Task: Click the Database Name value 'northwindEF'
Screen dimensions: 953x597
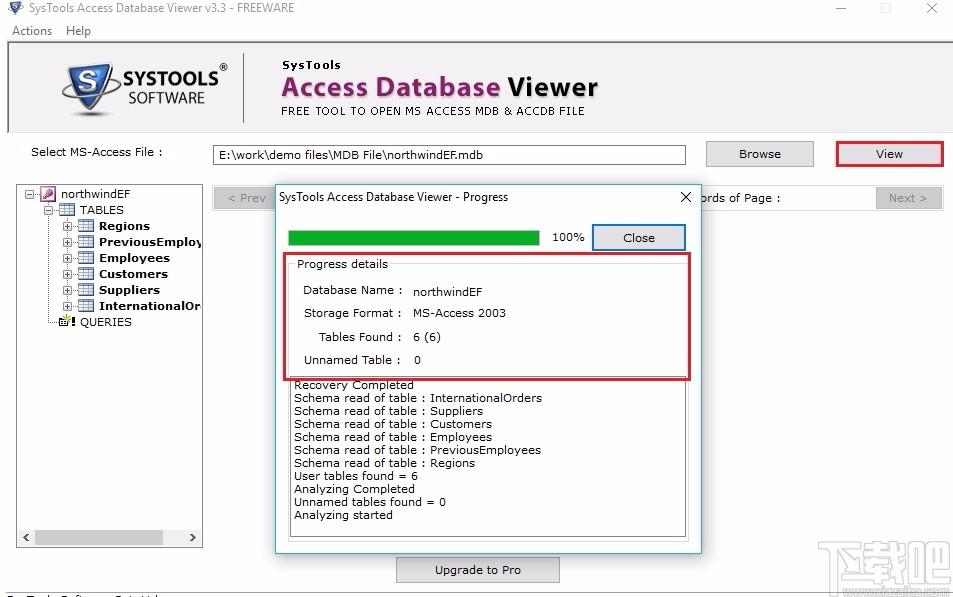Action: click(447, 292)
